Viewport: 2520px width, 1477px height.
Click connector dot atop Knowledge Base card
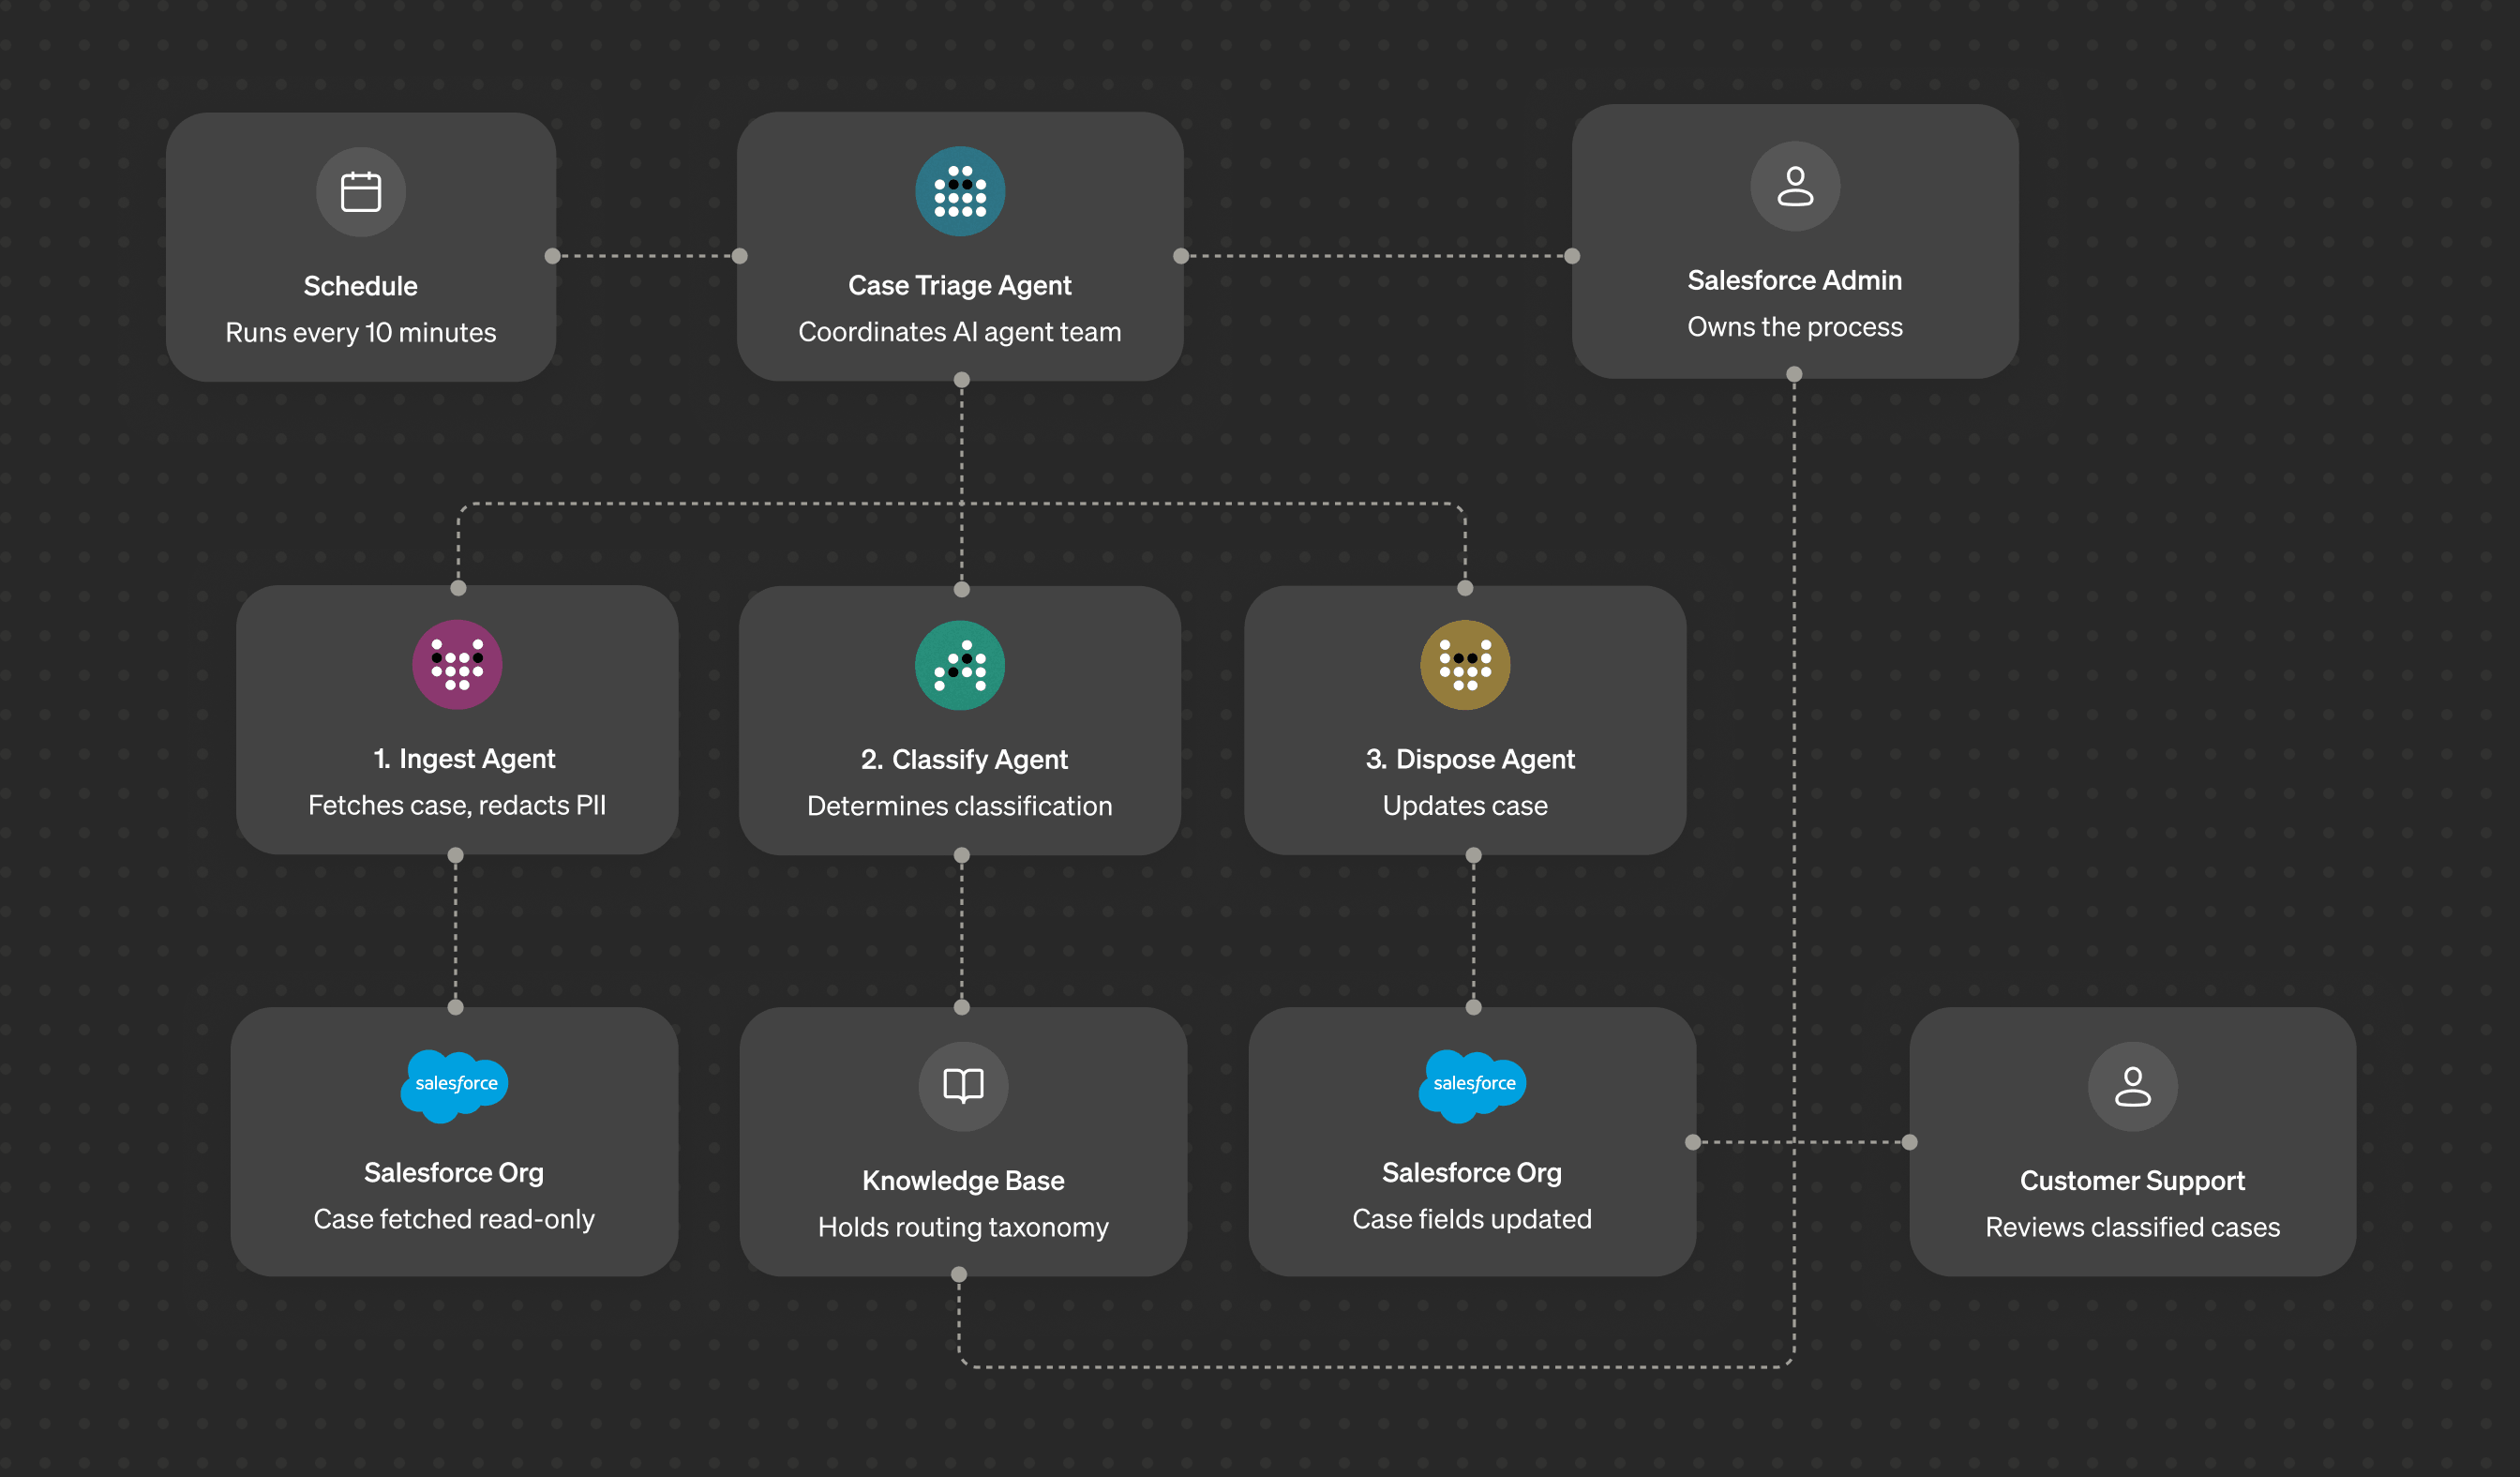tap(962, 1007)
